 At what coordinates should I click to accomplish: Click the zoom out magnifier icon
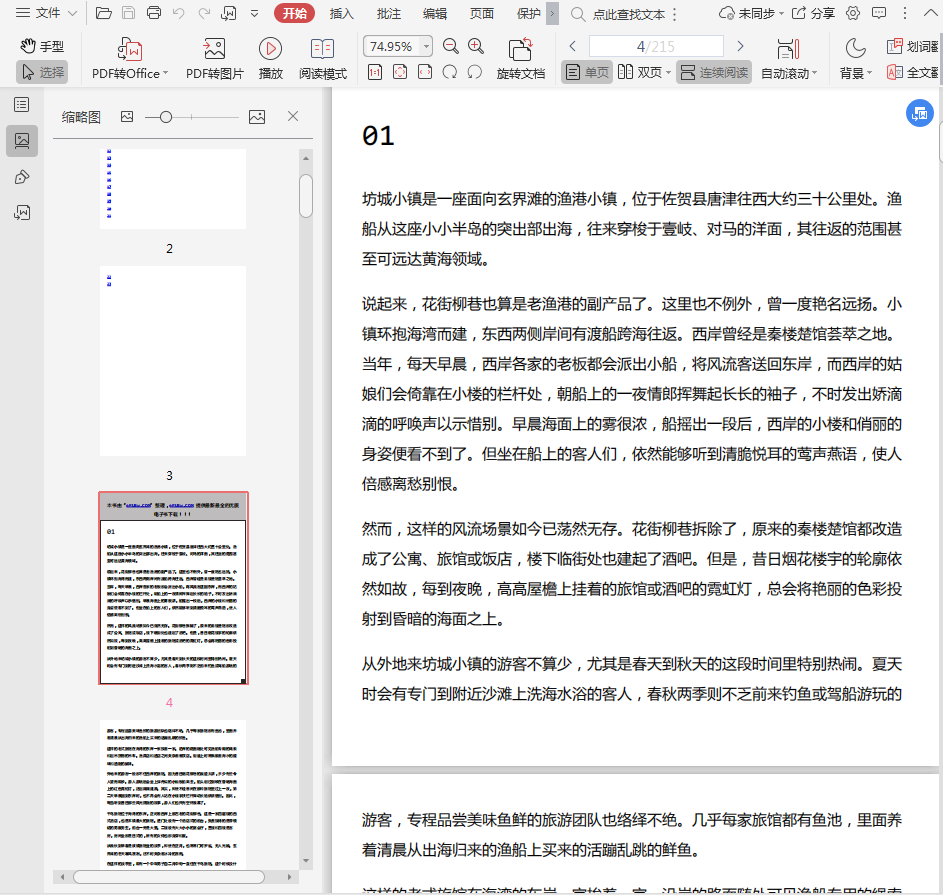[451, 46]
